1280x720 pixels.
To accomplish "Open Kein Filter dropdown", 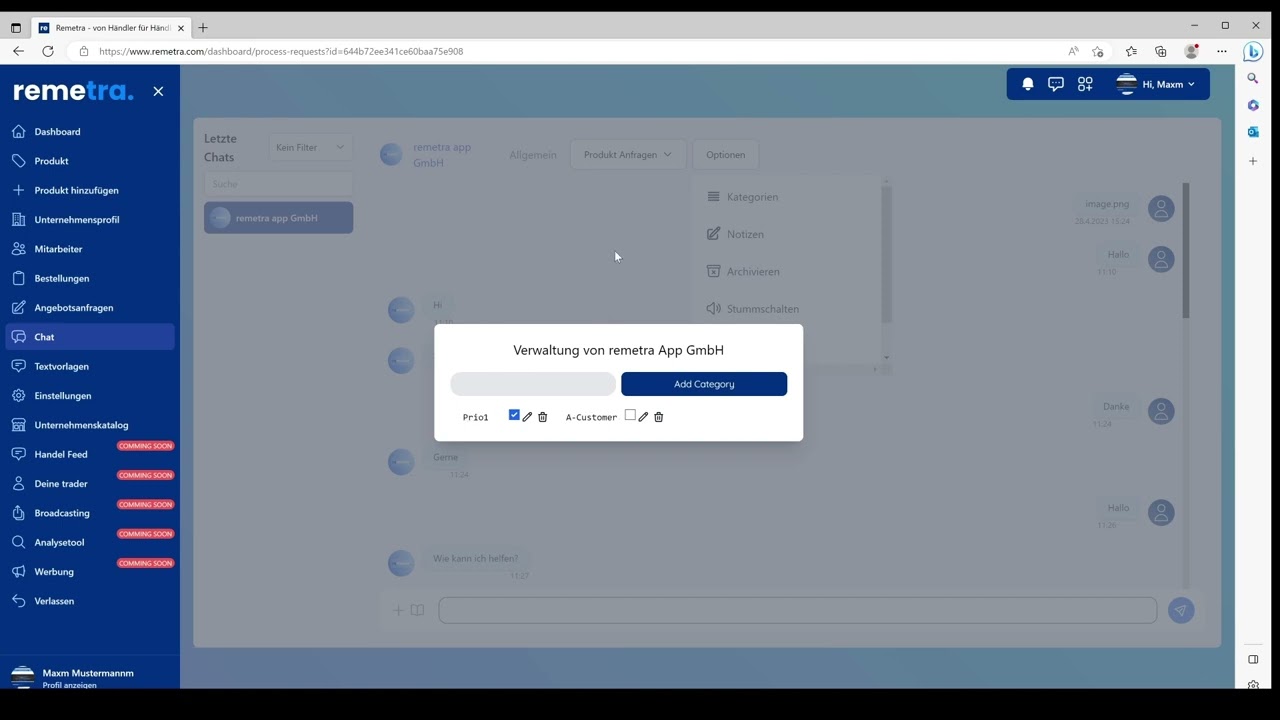I will pyautogui.click(x=310, y=147).
